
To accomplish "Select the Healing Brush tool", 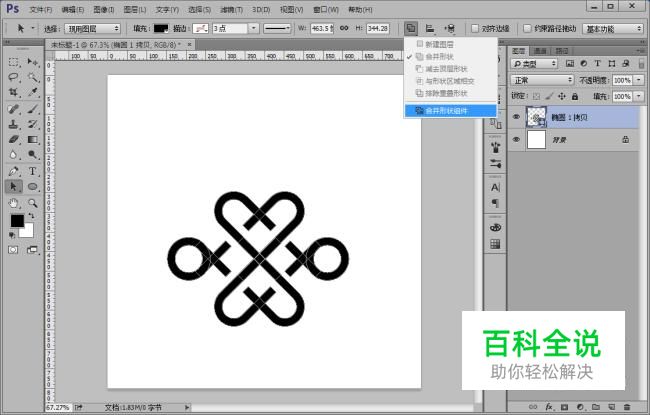I will pos(14,109).
